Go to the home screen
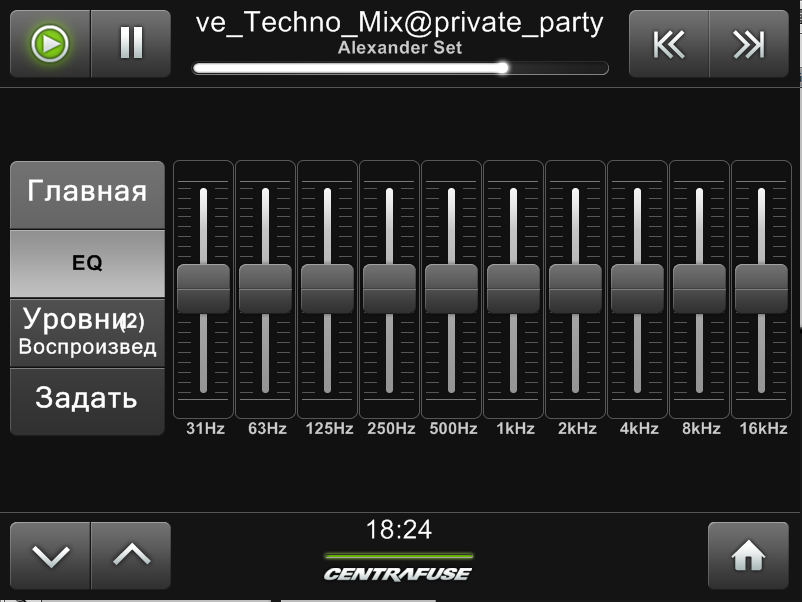The height and width of the screenshot is (602, 802). pos(748,556)
